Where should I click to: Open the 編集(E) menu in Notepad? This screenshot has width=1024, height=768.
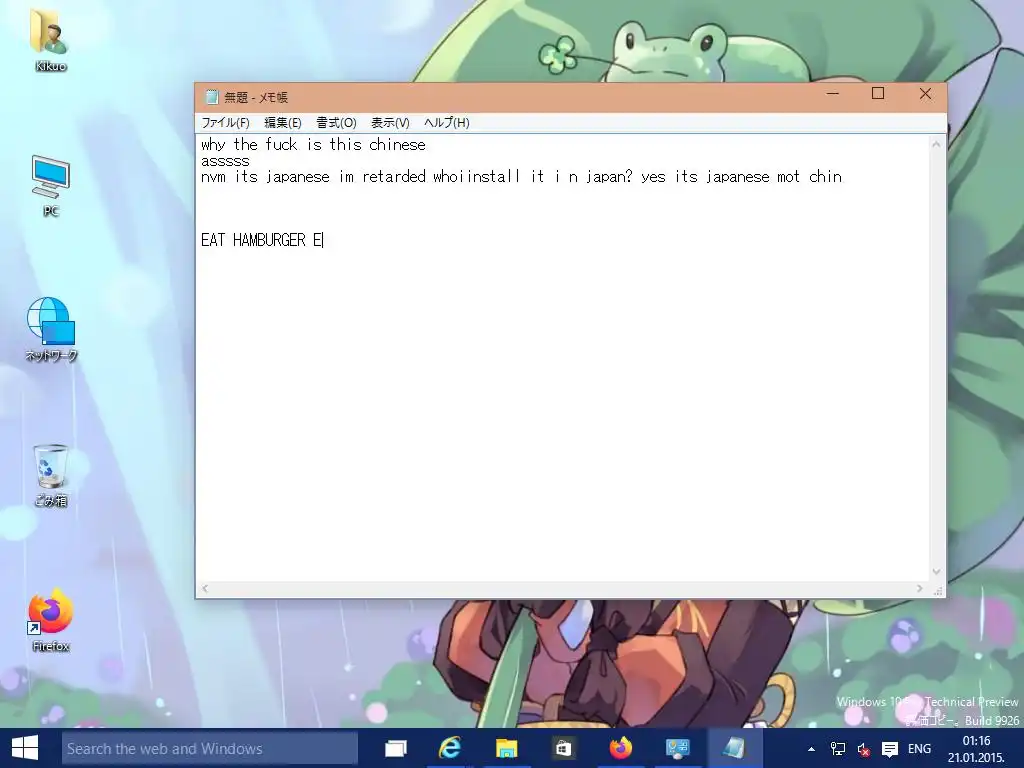click(283, 123)
